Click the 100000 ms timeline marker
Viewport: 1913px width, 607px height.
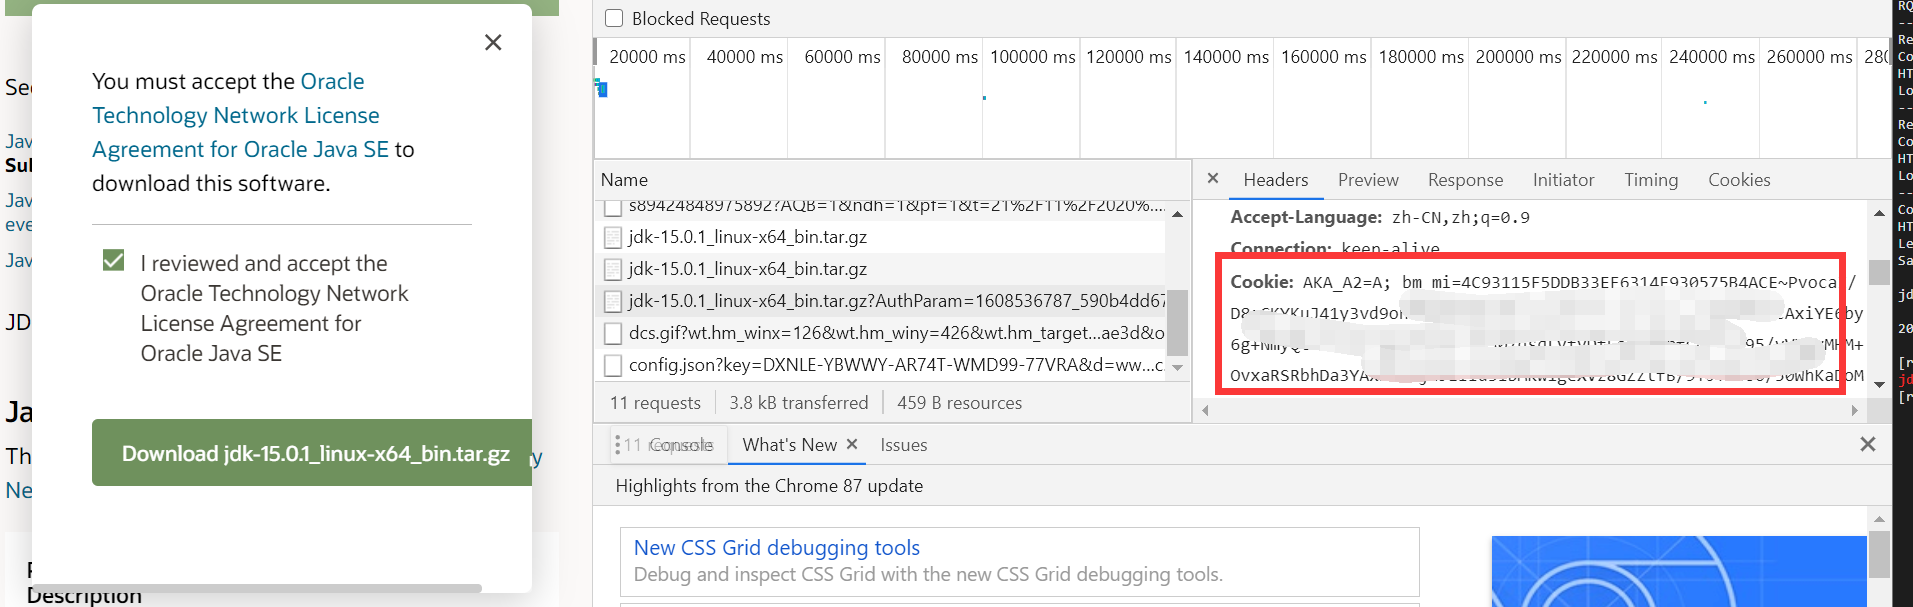pyautogui.click(x=1032, y=57)
